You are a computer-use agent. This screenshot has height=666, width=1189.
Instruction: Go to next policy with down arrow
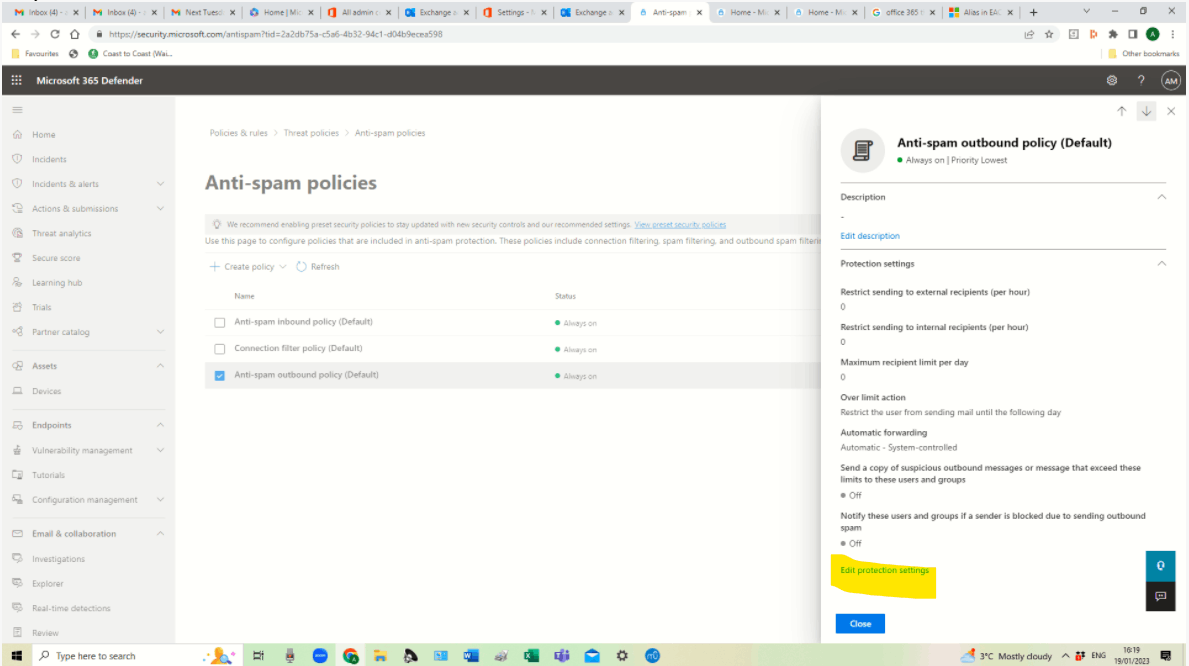pyautogui.click(x=1147, y=112)
